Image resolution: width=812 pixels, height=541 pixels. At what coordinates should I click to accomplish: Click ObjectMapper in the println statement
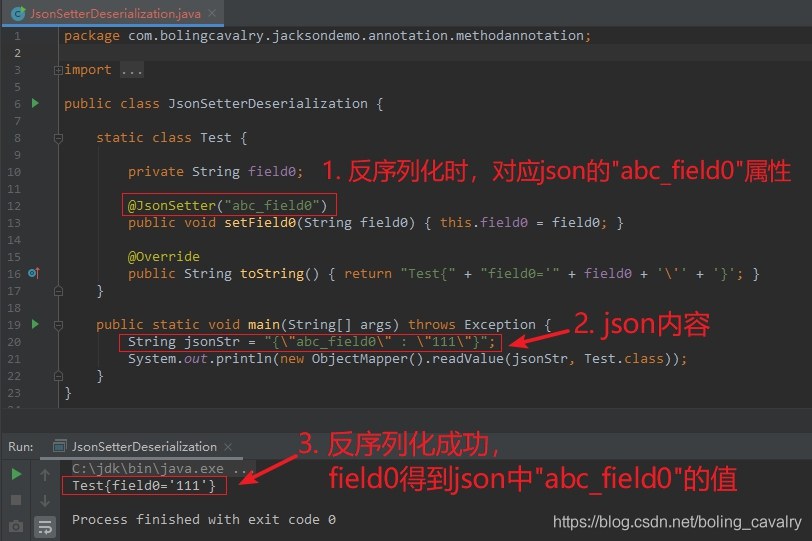pos(359,359)
